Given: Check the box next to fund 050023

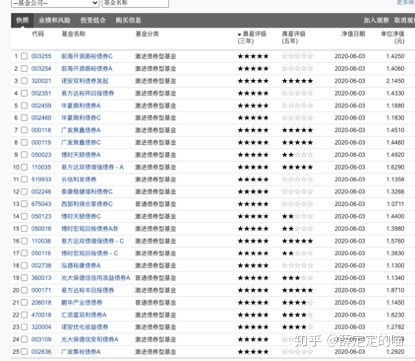Looking at the screenshot, I should pyautogui.click(x=24, y=155).
